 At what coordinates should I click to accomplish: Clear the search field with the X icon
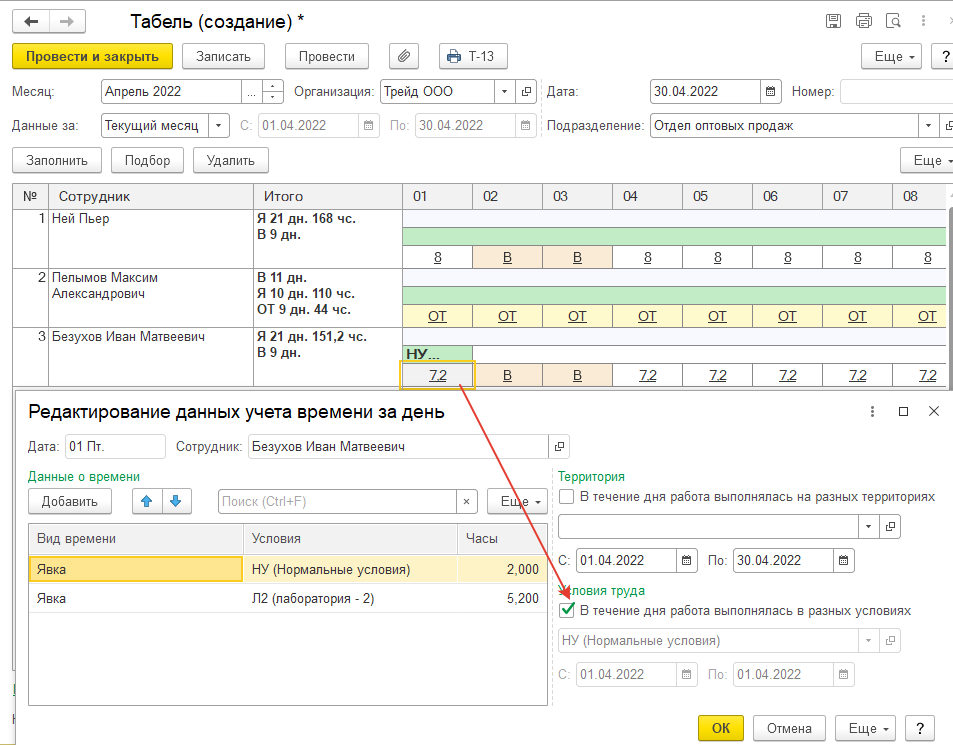point(467,502)
